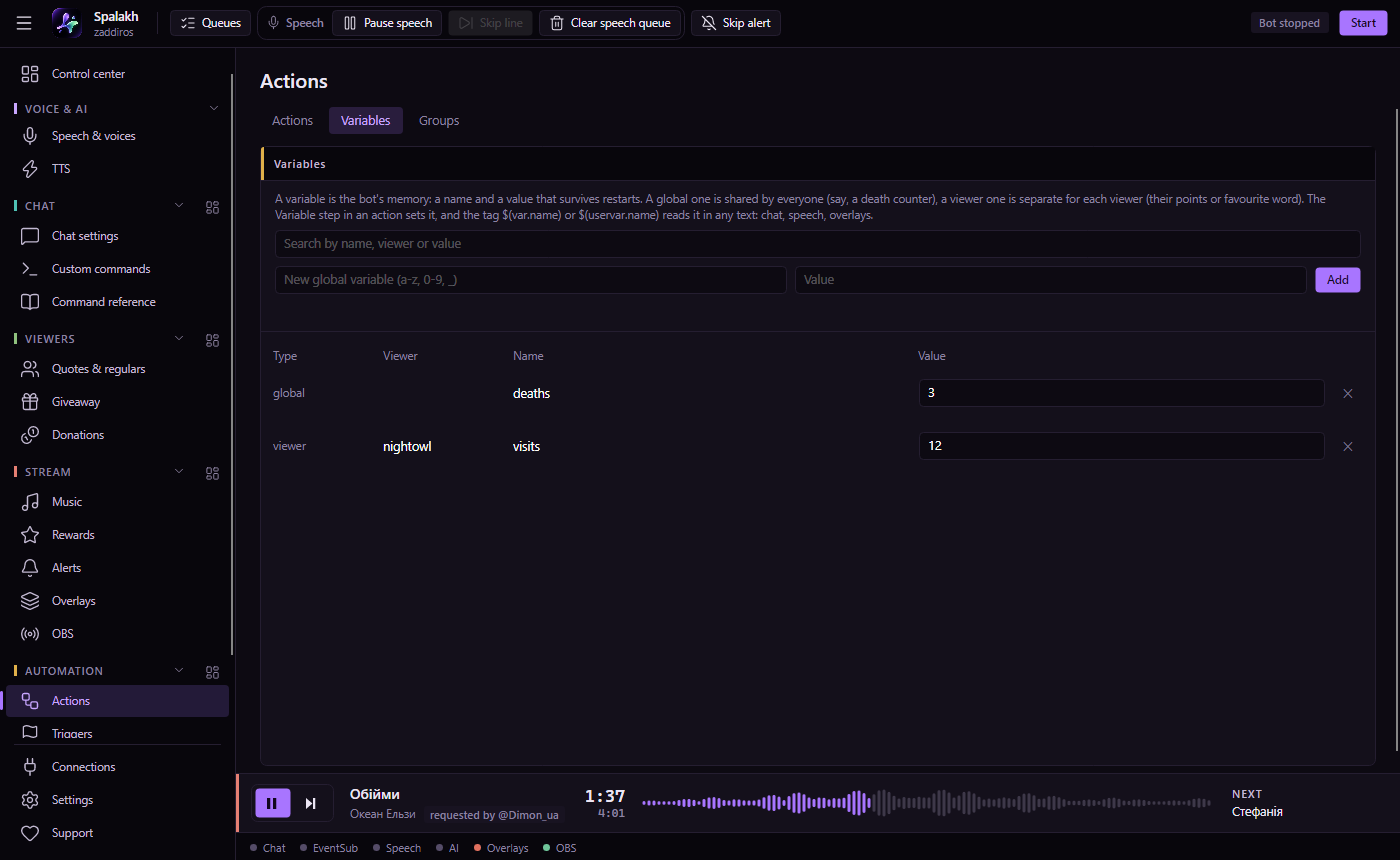Add the new global variable

[x=1338, y=280]
